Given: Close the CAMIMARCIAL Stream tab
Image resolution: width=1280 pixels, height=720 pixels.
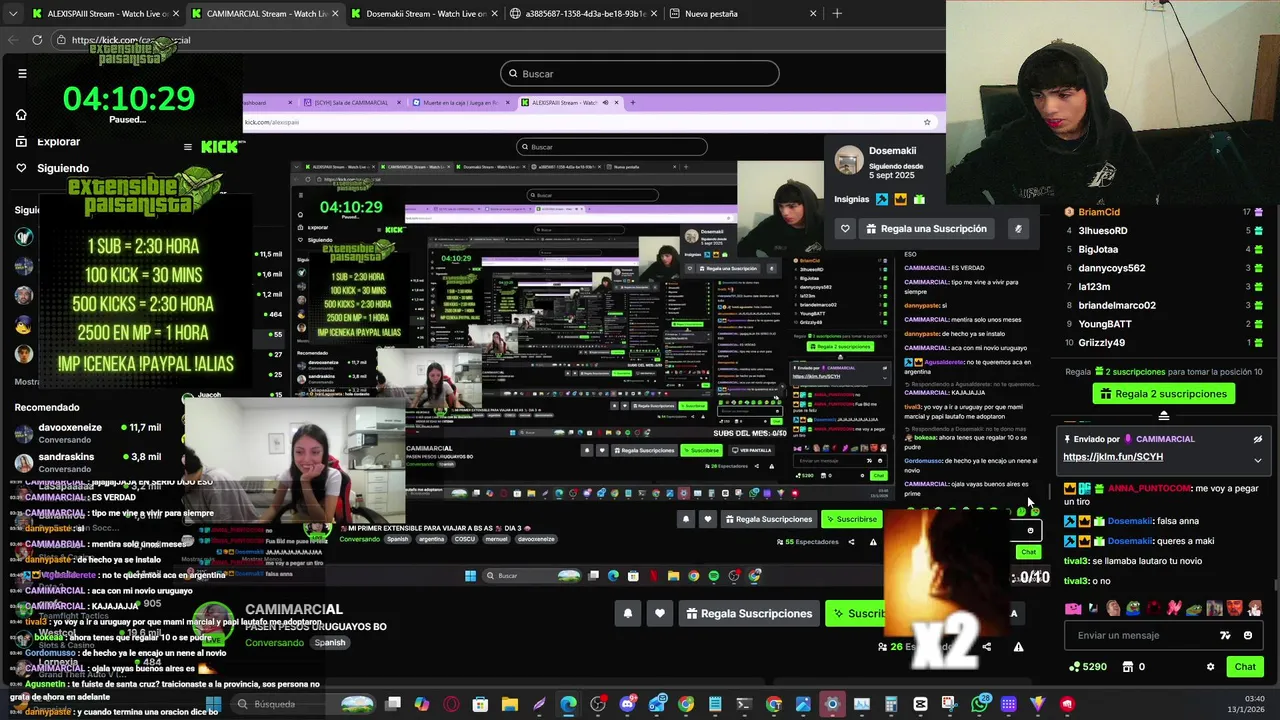Looking at the screenshot, I should point(335,14).
